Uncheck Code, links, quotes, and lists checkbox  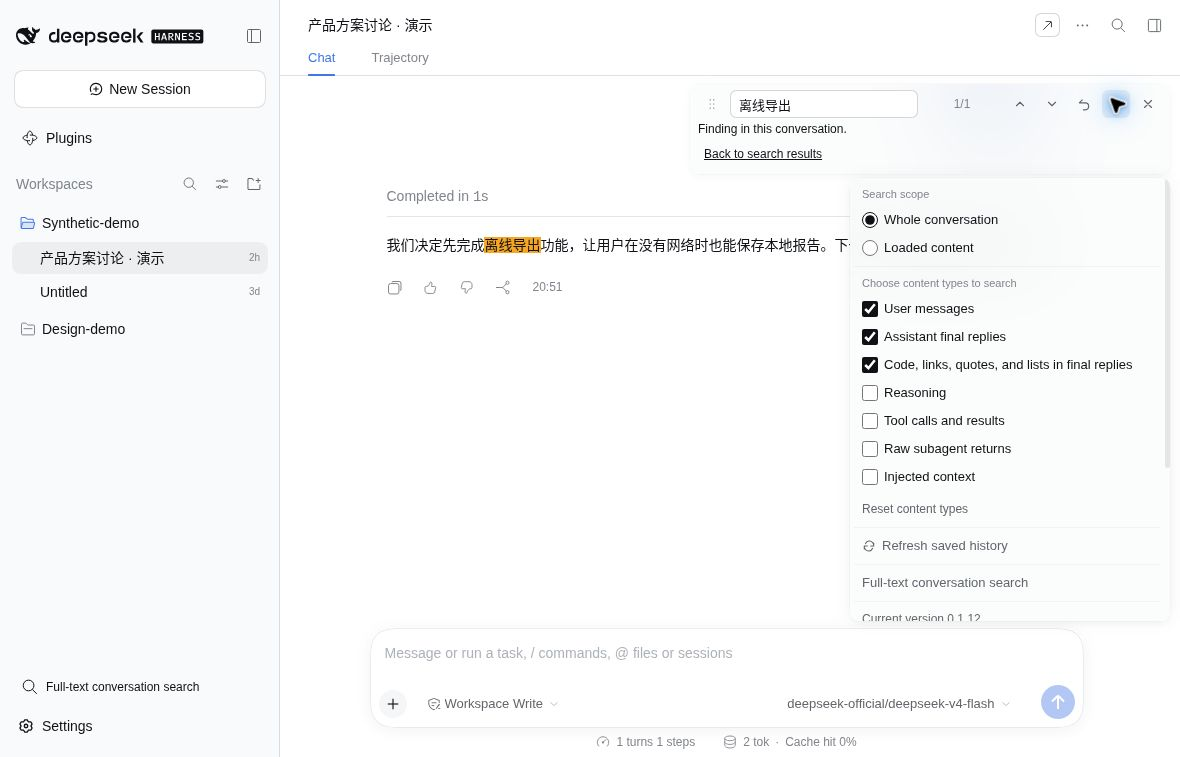tap(870, 364)
